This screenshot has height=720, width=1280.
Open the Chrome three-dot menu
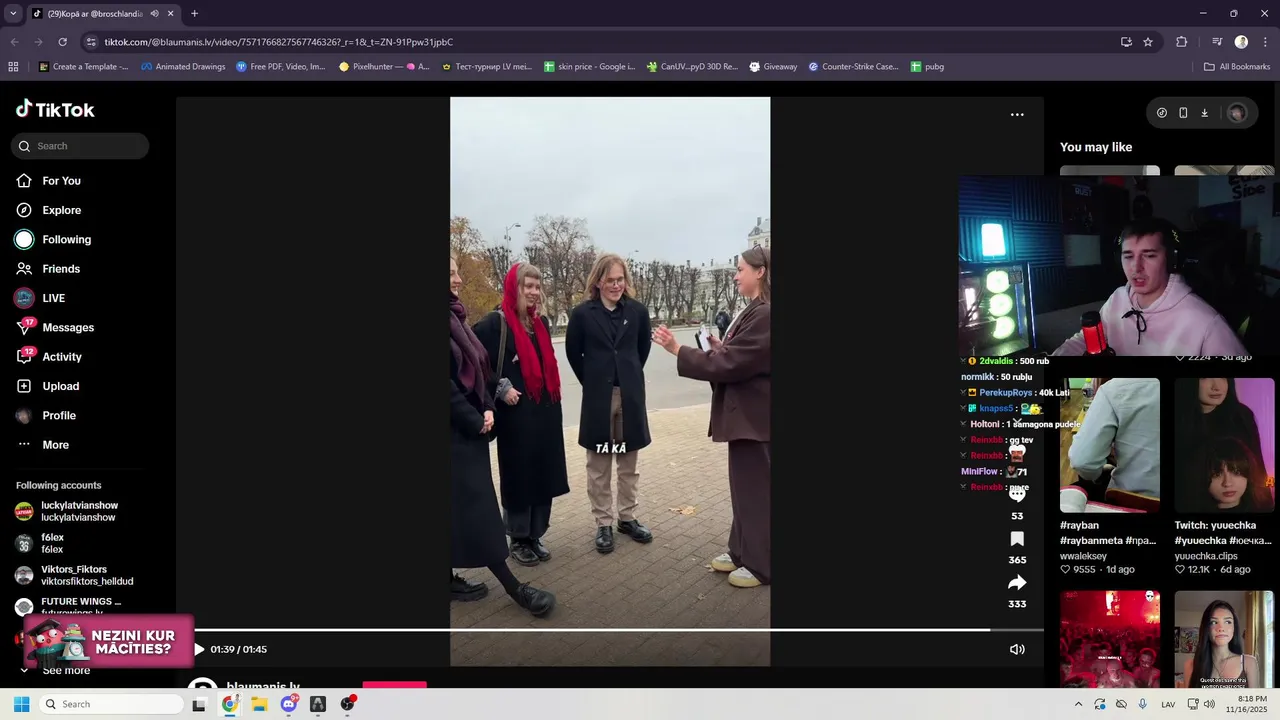click(1266, 42)
